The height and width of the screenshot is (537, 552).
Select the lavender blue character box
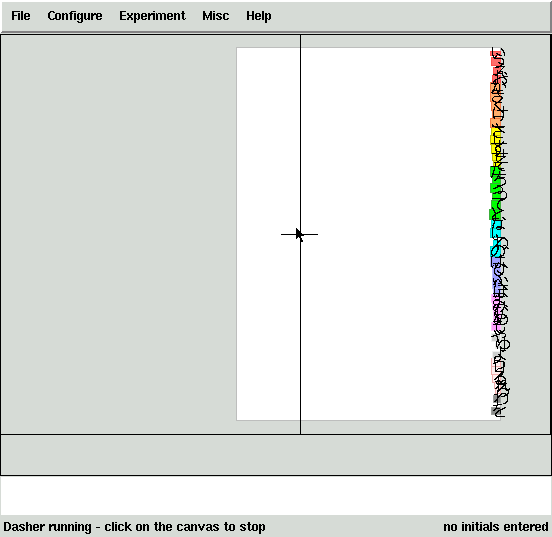click(496, 275)
